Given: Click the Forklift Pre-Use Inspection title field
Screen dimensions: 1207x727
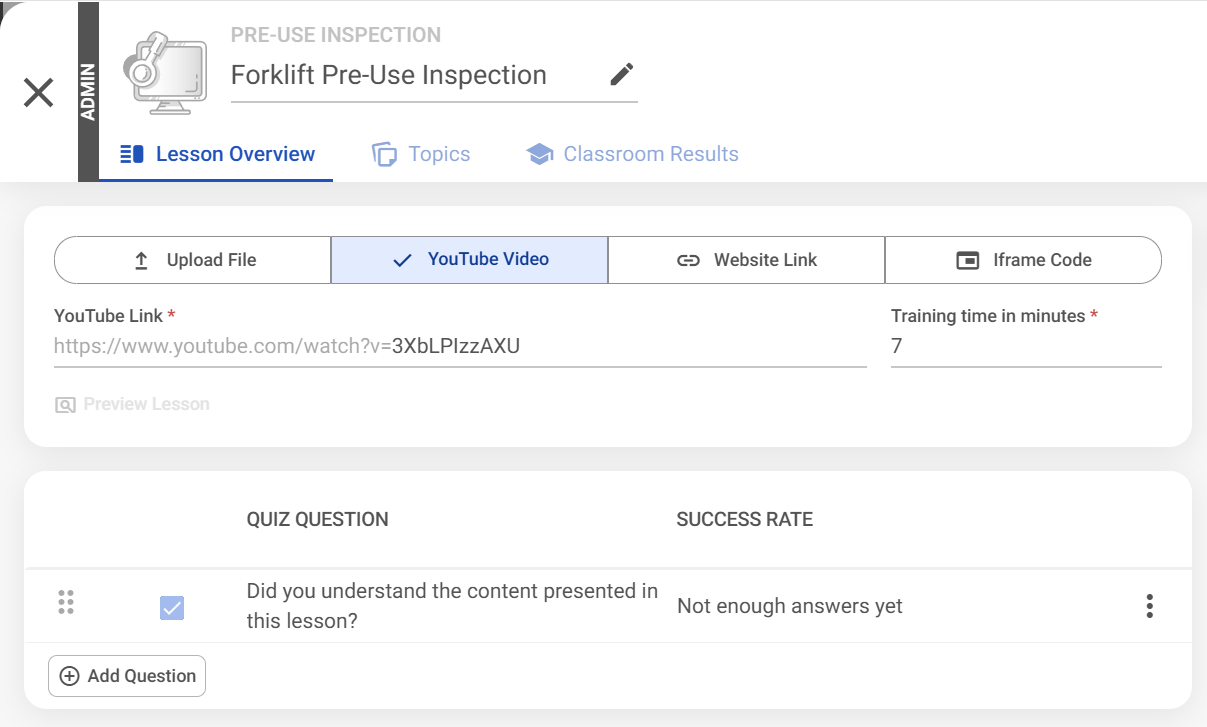Looking at the screenshot, I should [410, 76].
